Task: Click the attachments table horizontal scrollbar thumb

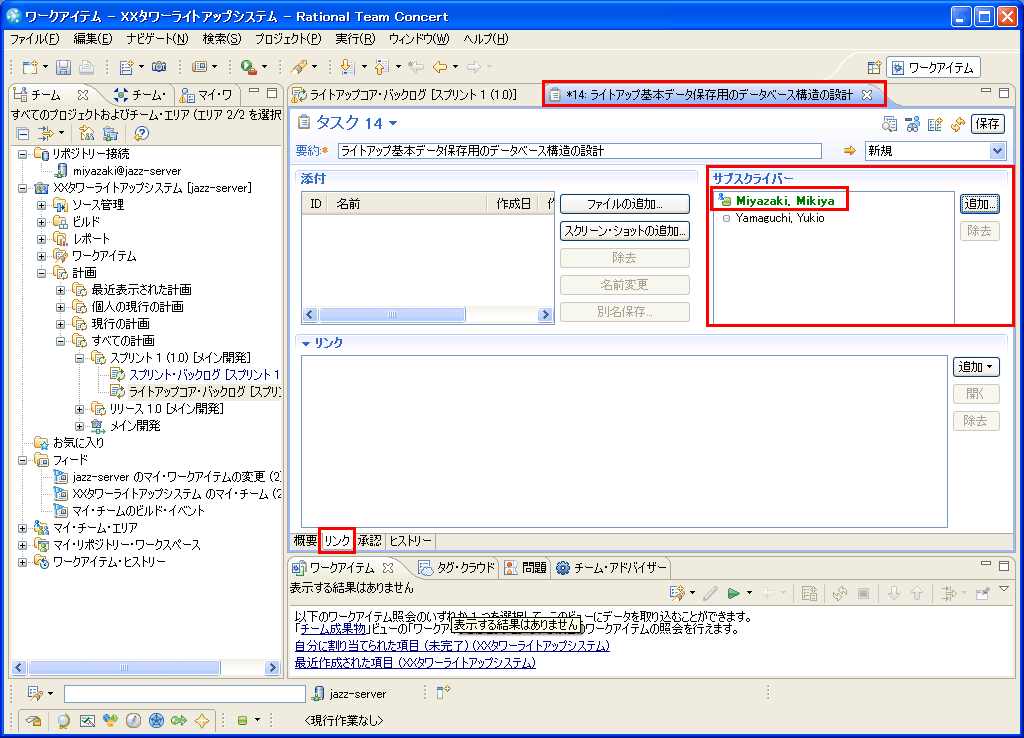Action: [392, 315]
